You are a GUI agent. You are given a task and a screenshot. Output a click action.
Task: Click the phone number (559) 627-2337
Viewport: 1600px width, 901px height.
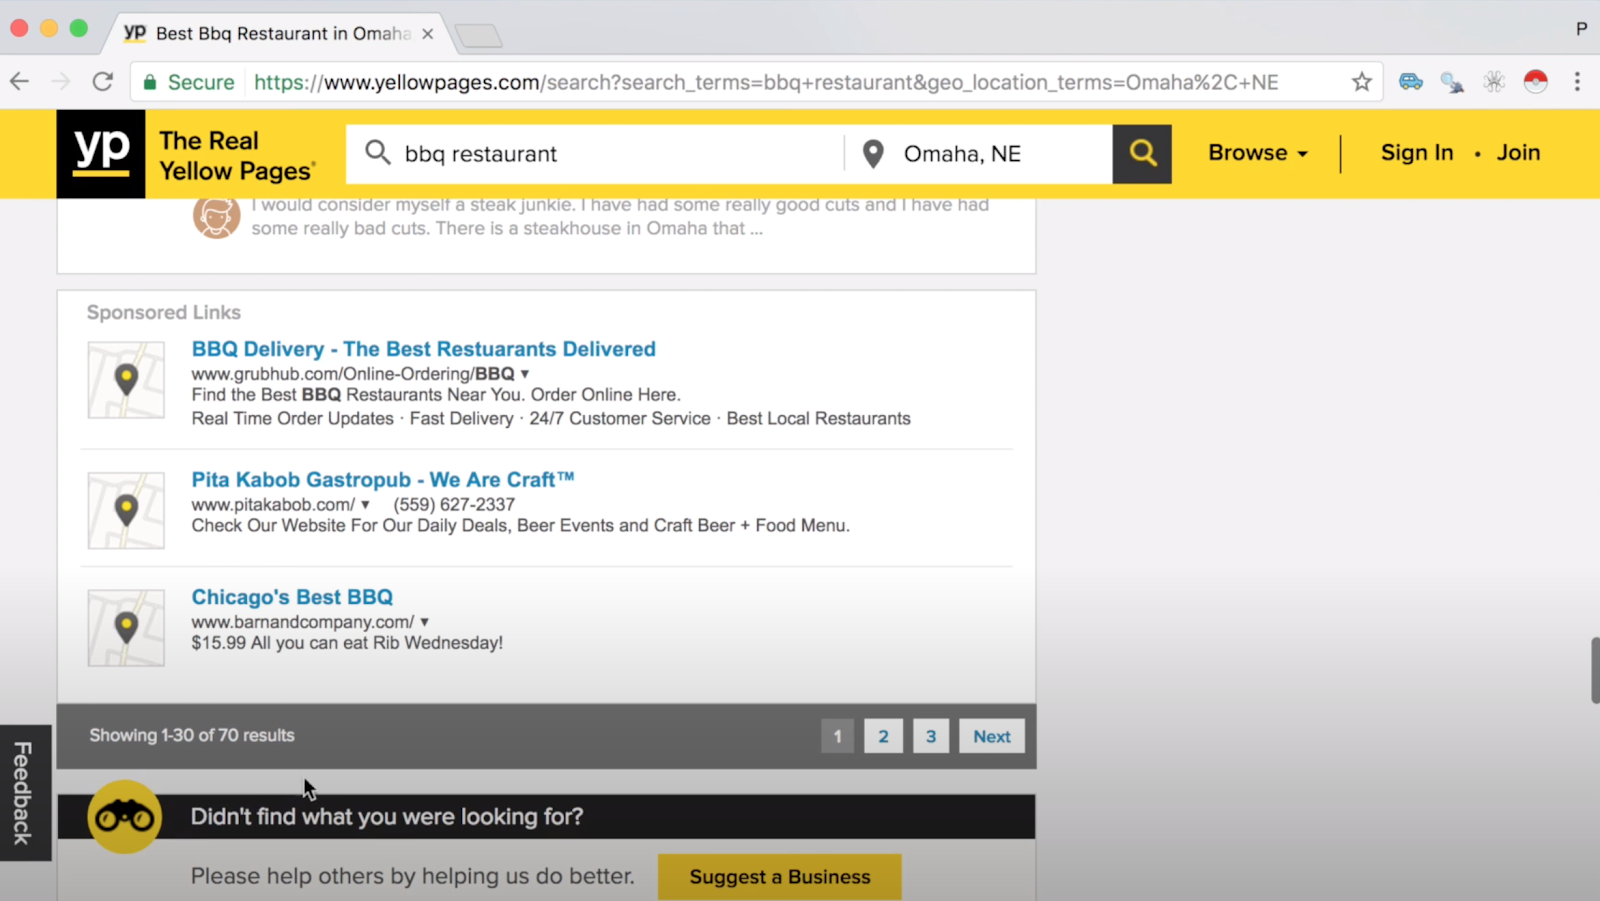[454, 505]
